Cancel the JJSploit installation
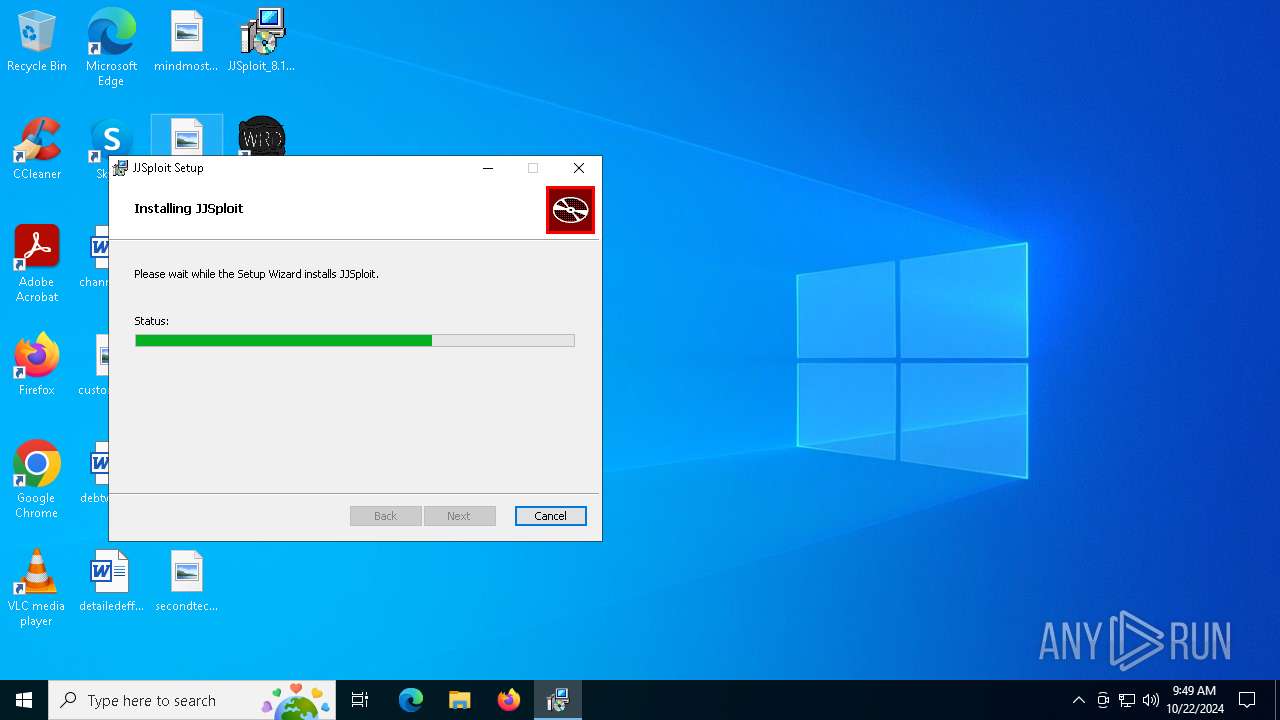The height and width of the screenshot is (720, 1280). click(550, 516)
